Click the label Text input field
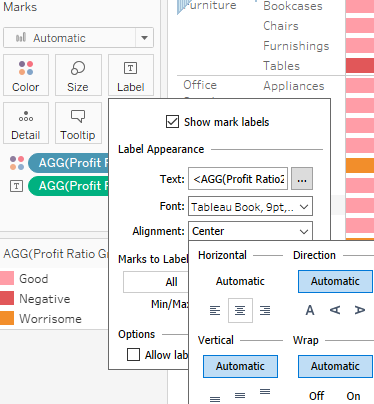374x404 pixels. [238, 179]
